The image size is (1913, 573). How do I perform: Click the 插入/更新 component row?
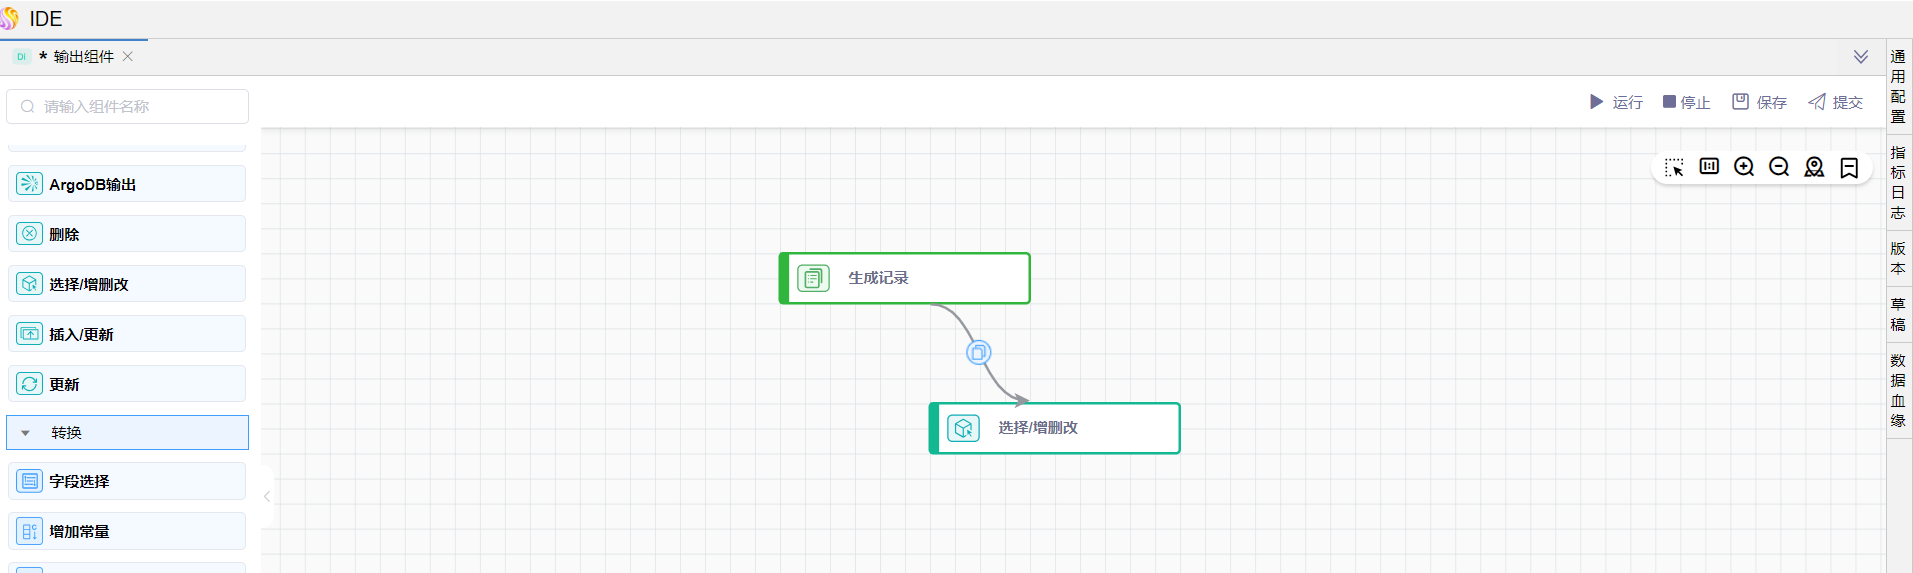pos(127,334)
